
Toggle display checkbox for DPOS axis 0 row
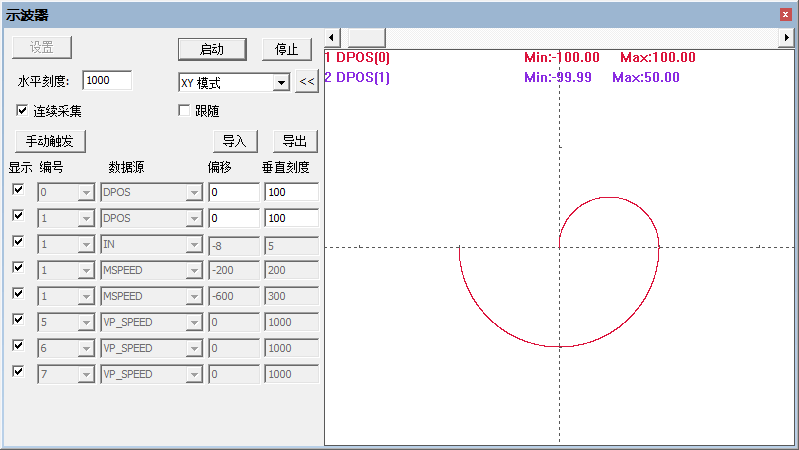pyautogui.click(x=18, y=190)
